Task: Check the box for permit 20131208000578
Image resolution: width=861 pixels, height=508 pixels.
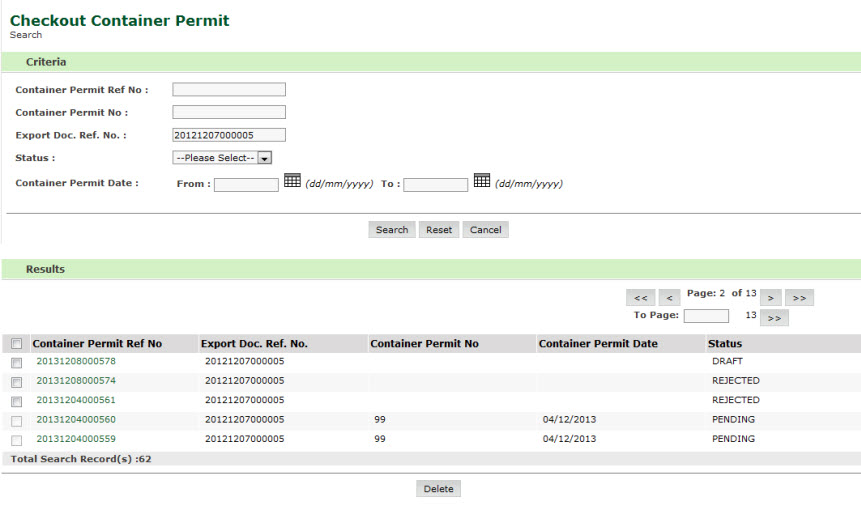Action: point(16,363)
